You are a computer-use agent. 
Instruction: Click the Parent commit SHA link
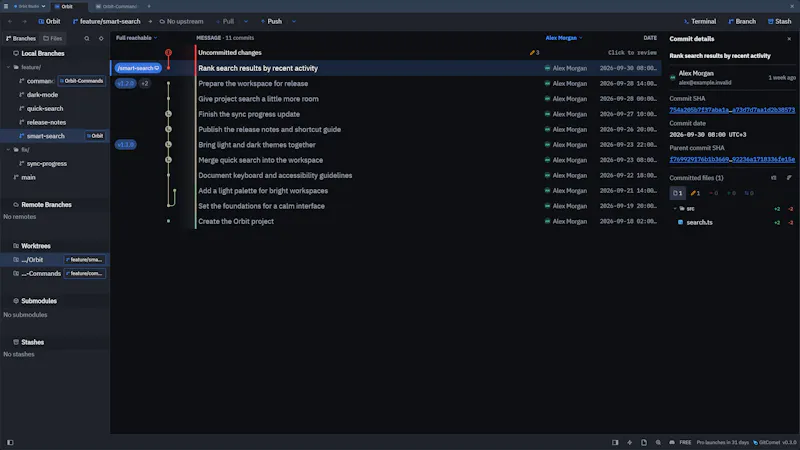pos(732,159)
